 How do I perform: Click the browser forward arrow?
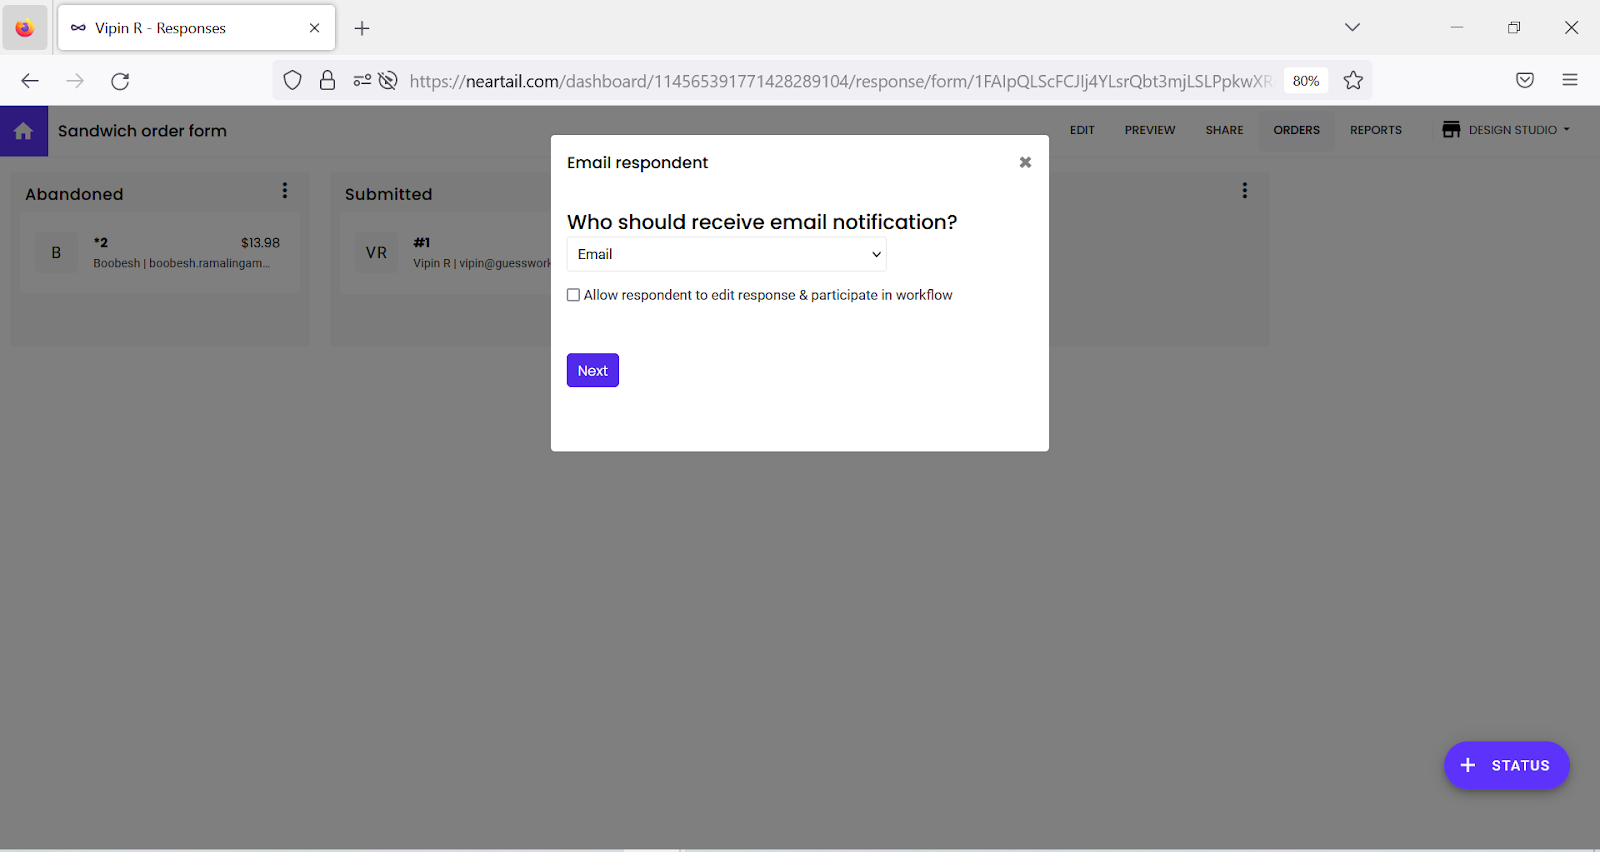[x=75, y=81]
